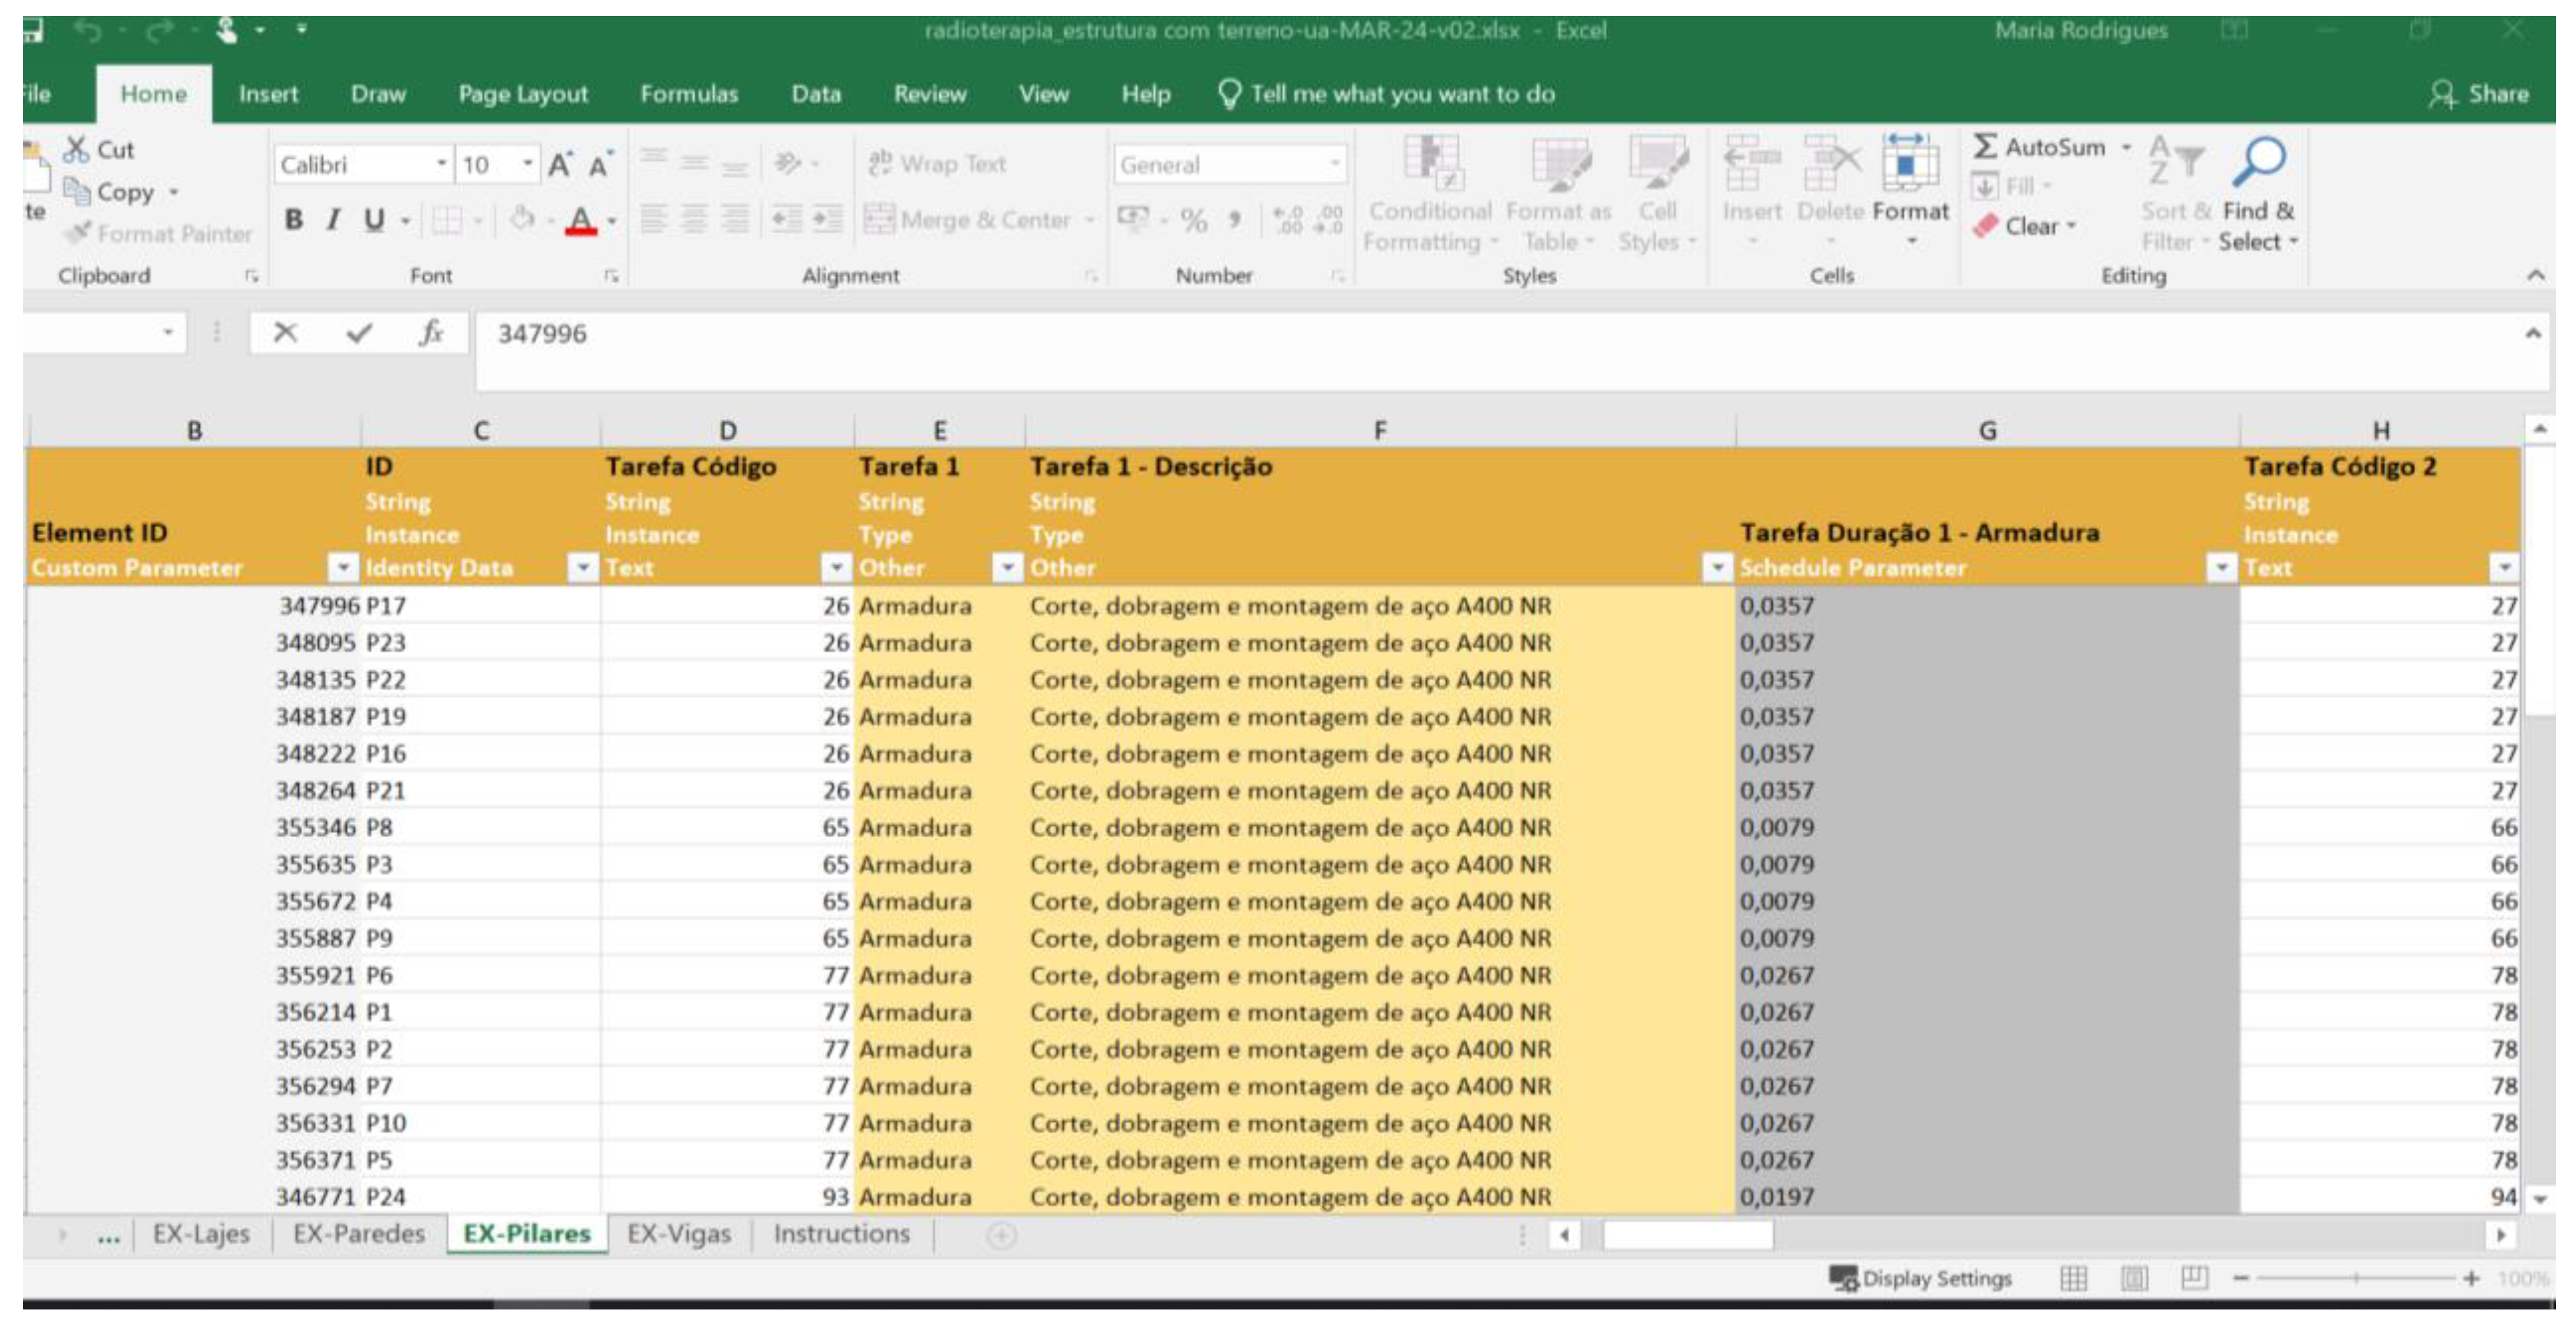
Task: Toggle Italic formatting
Action: 333,219
